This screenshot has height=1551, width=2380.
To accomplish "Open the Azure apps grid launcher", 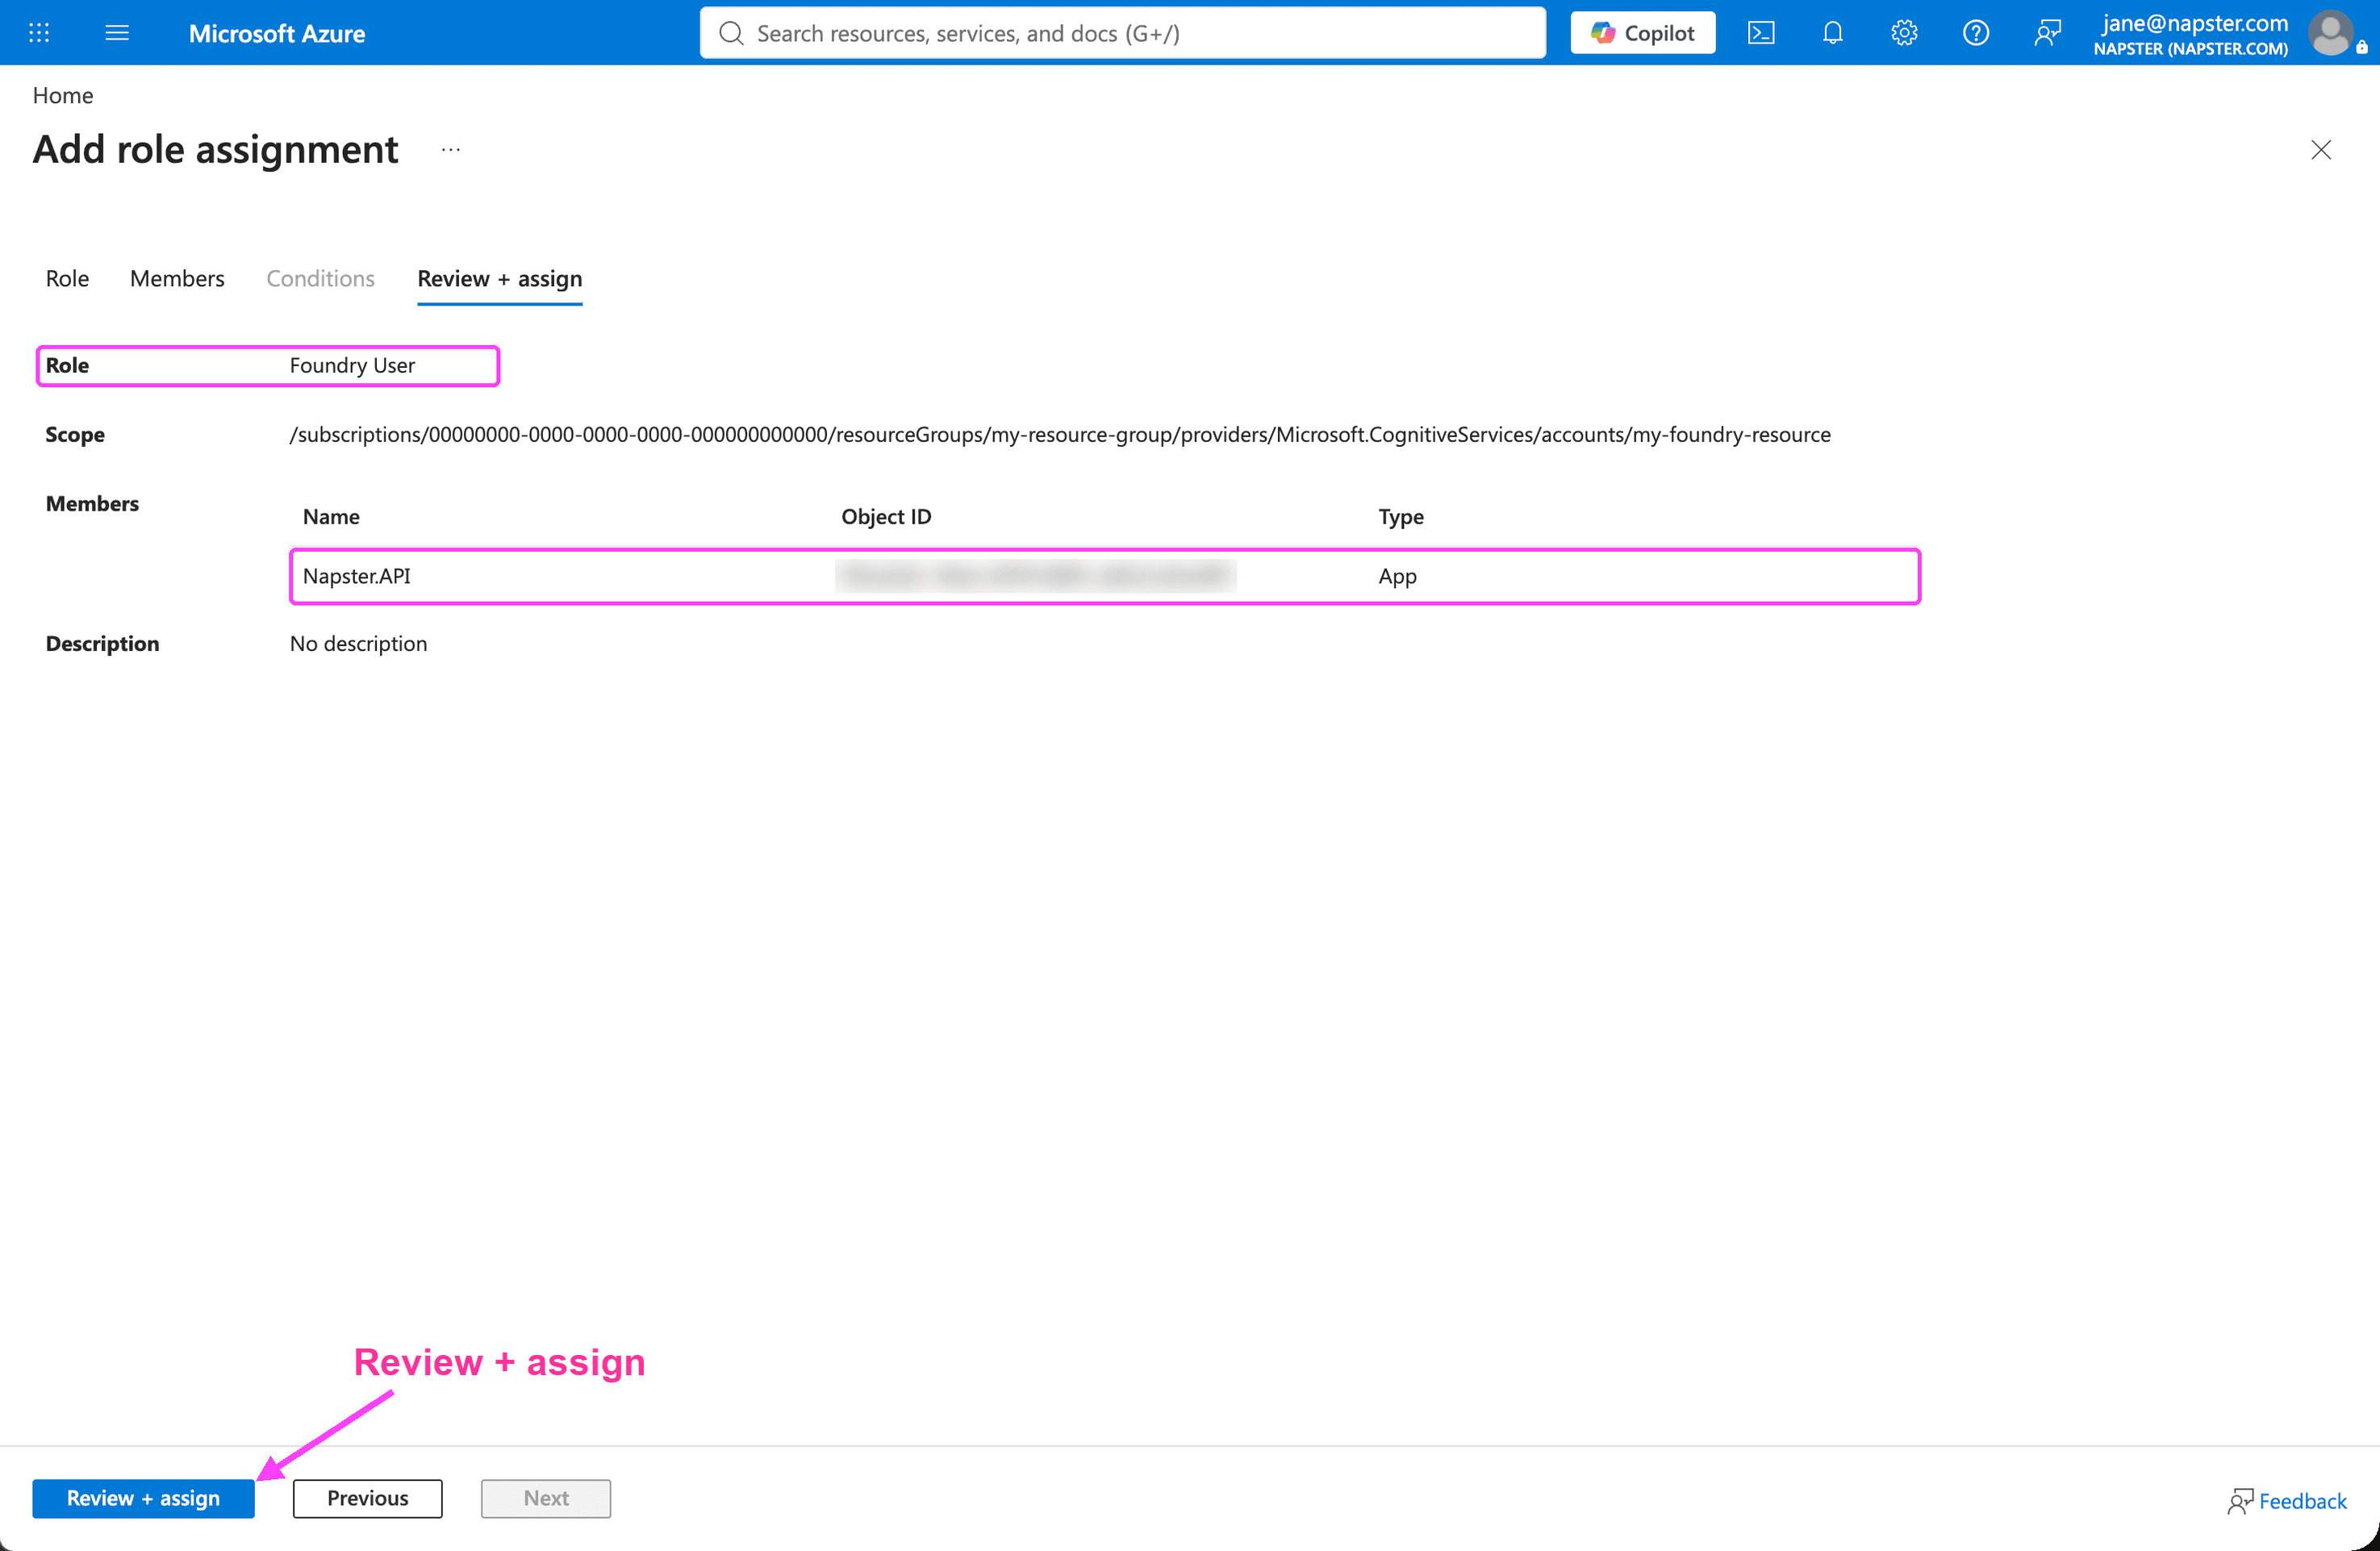I will 39,33.
